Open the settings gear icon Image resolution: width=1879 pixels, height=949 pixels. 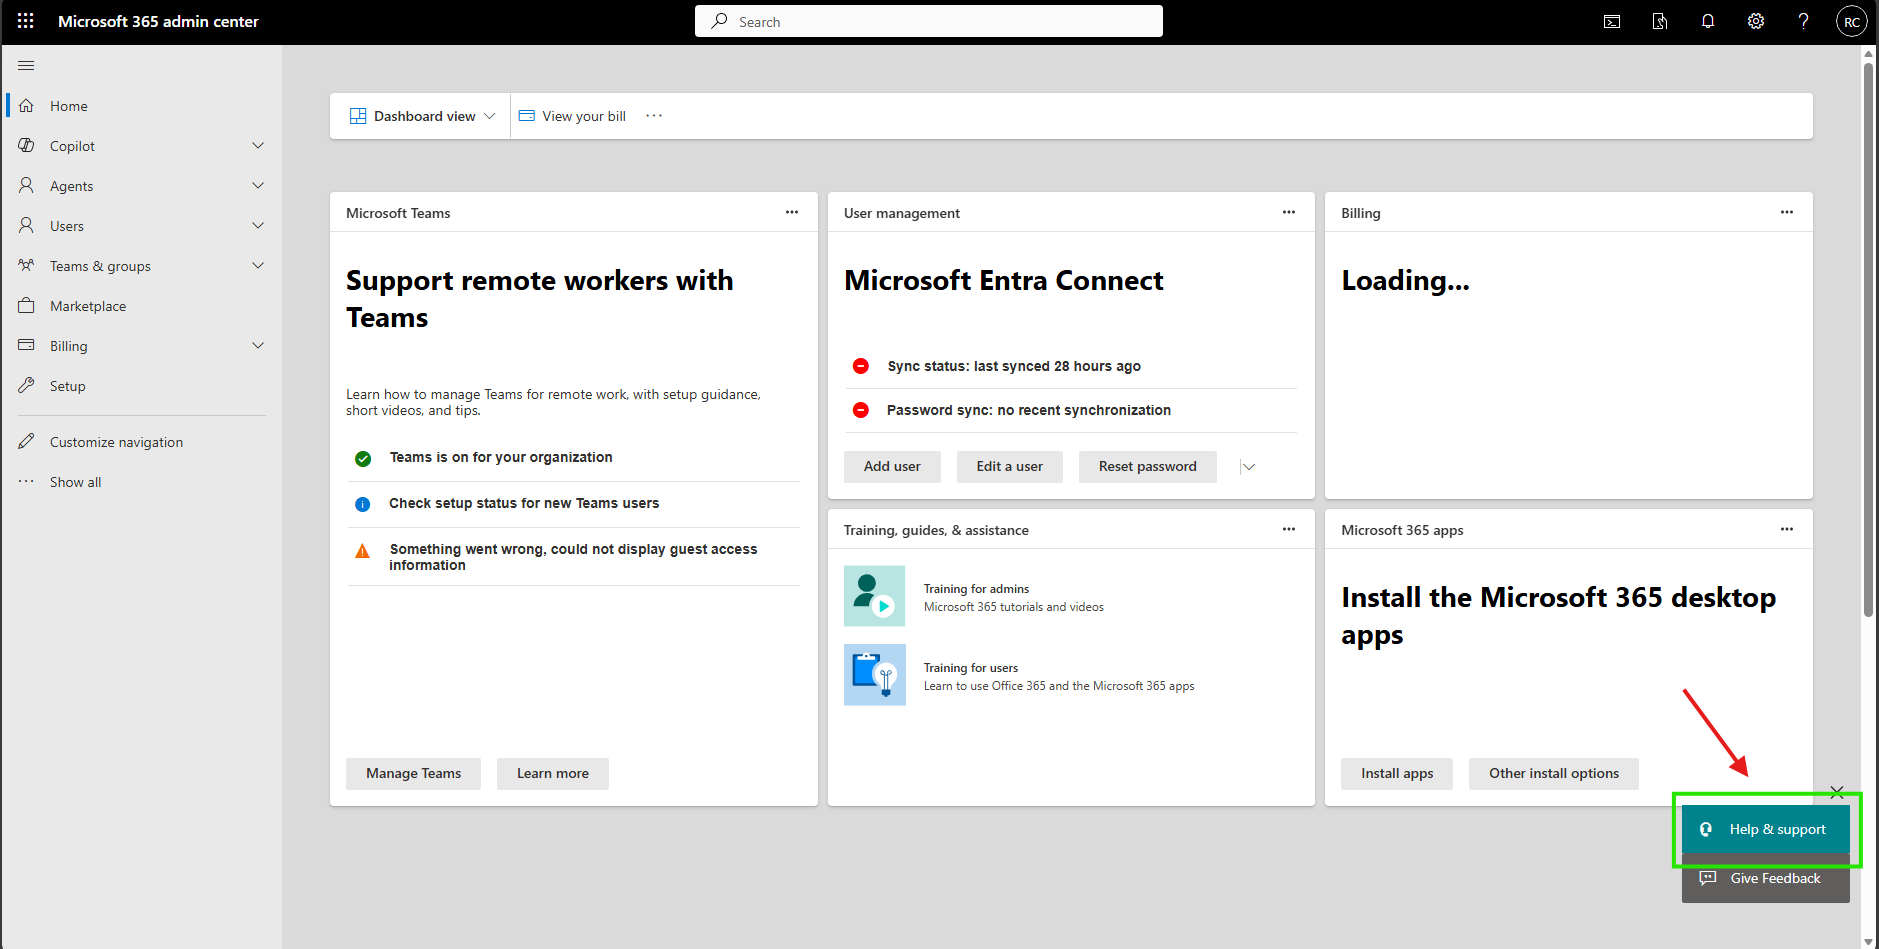[1756, 21]
